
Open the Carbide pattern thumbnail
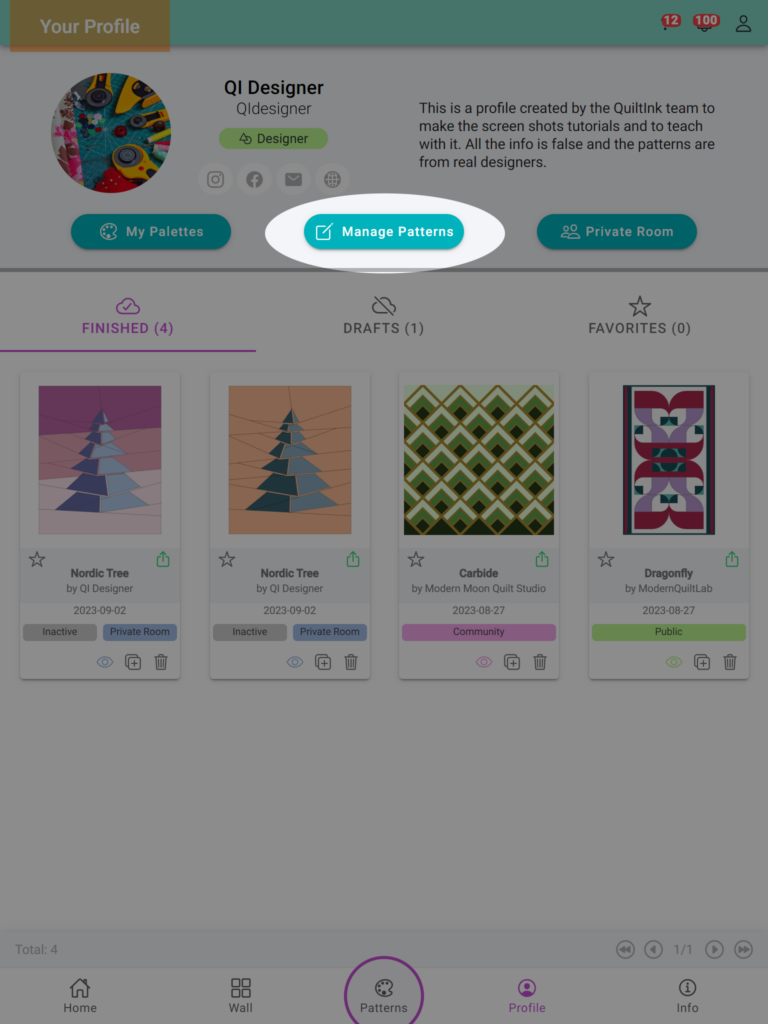[479, 460]
